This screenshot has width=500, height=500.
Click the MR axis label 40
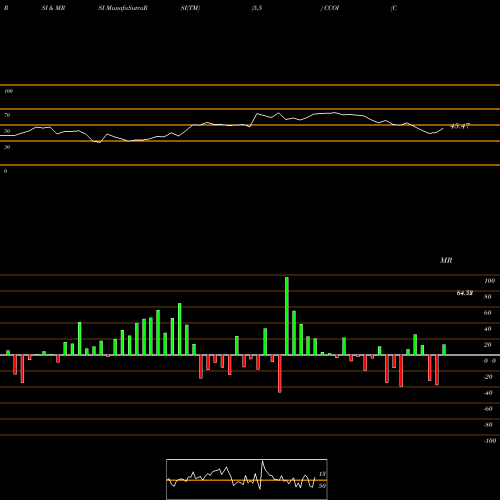pyautogui.click(x=488, y=329)
